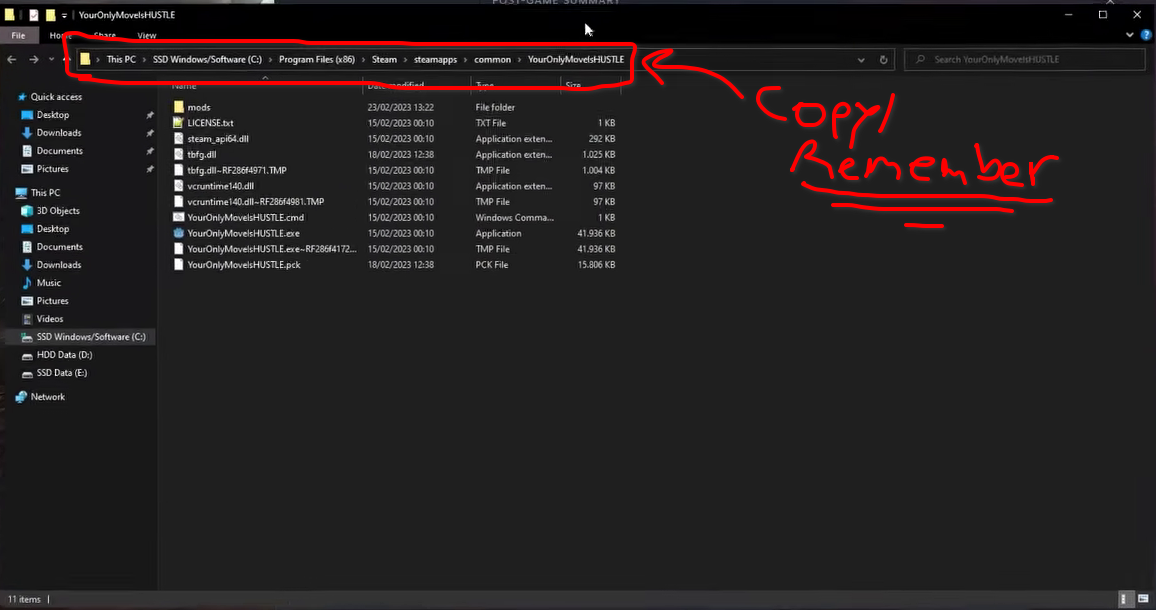Click the refresh icon beside address bar
Screen dimensions: 1156x610
point(883,60)
